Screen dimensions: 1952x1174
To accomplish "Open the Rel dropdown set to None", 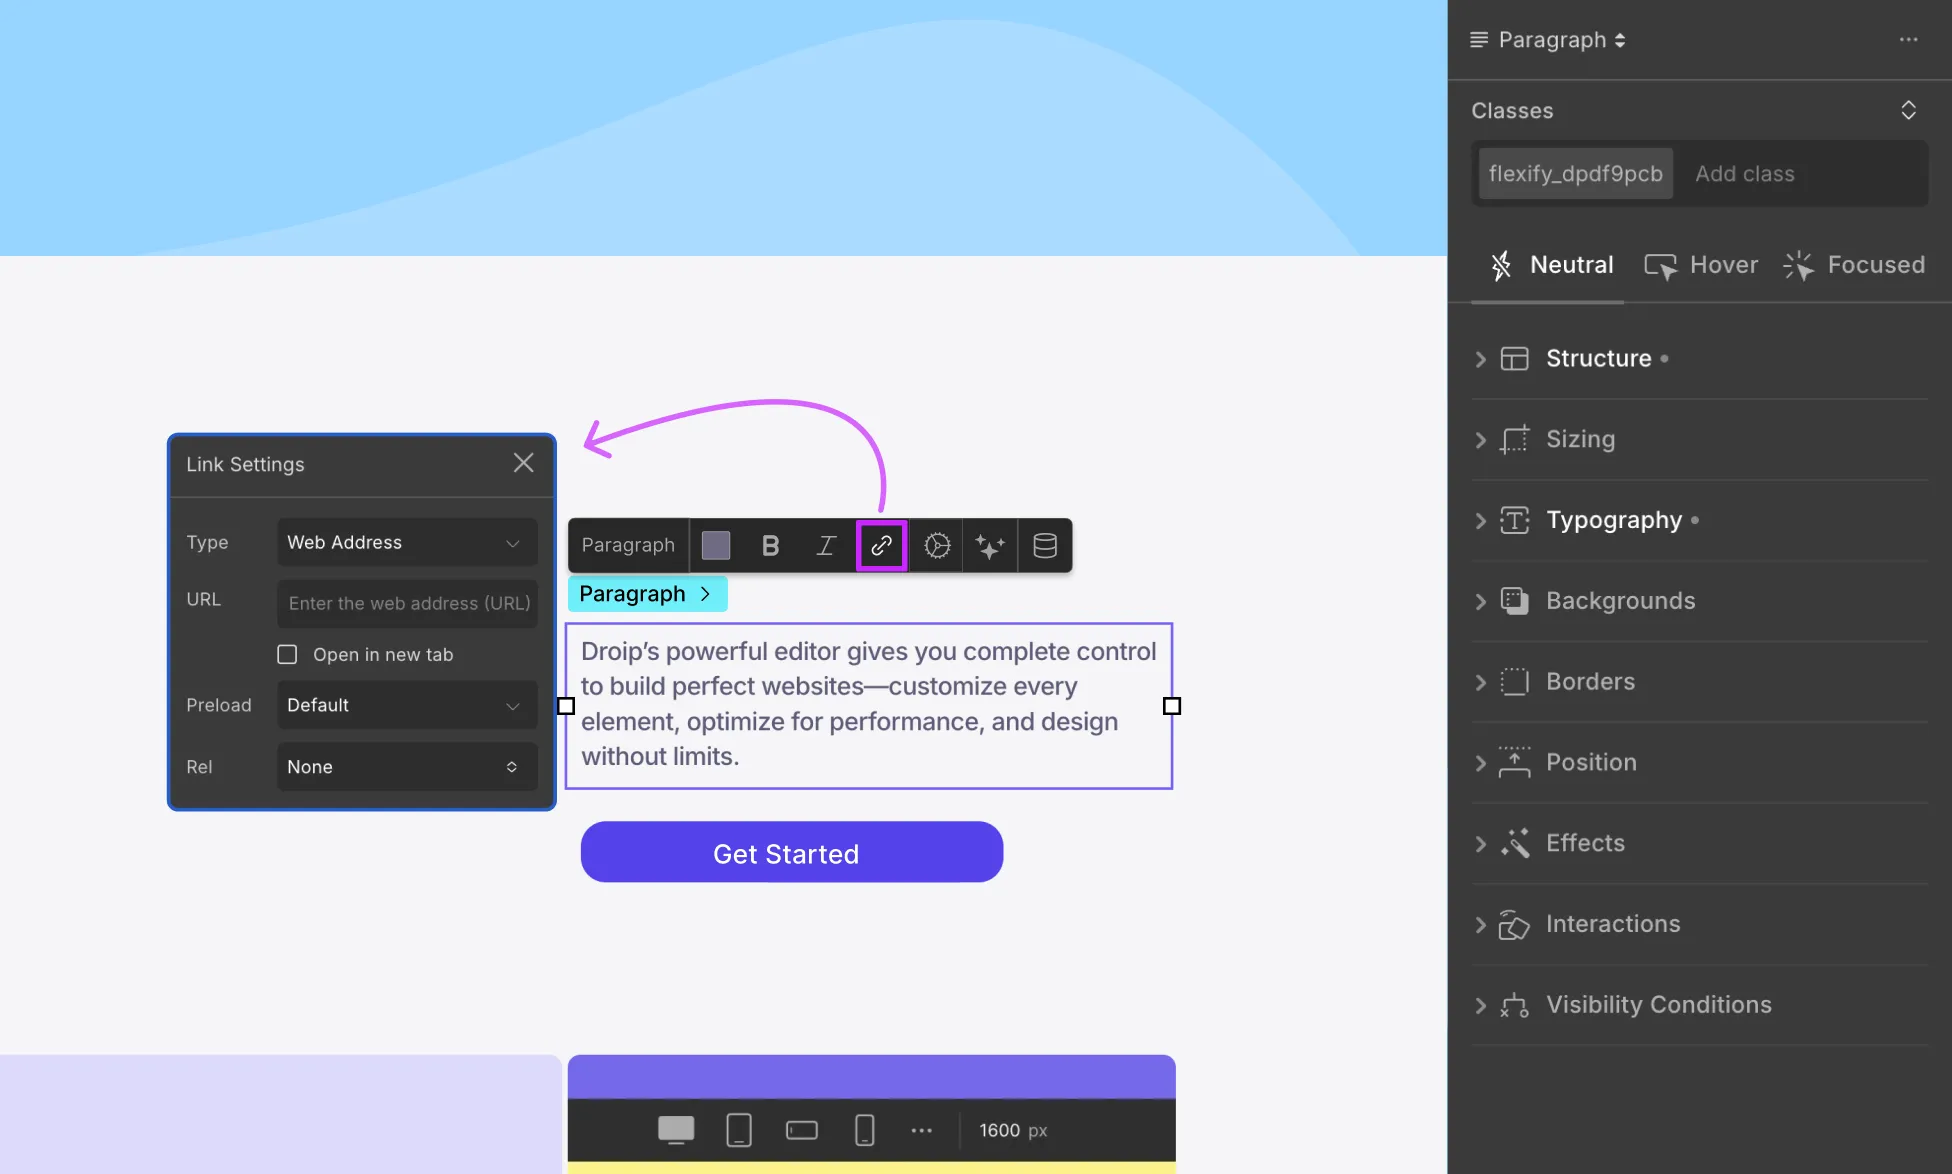I will click(x=407, y=767).
